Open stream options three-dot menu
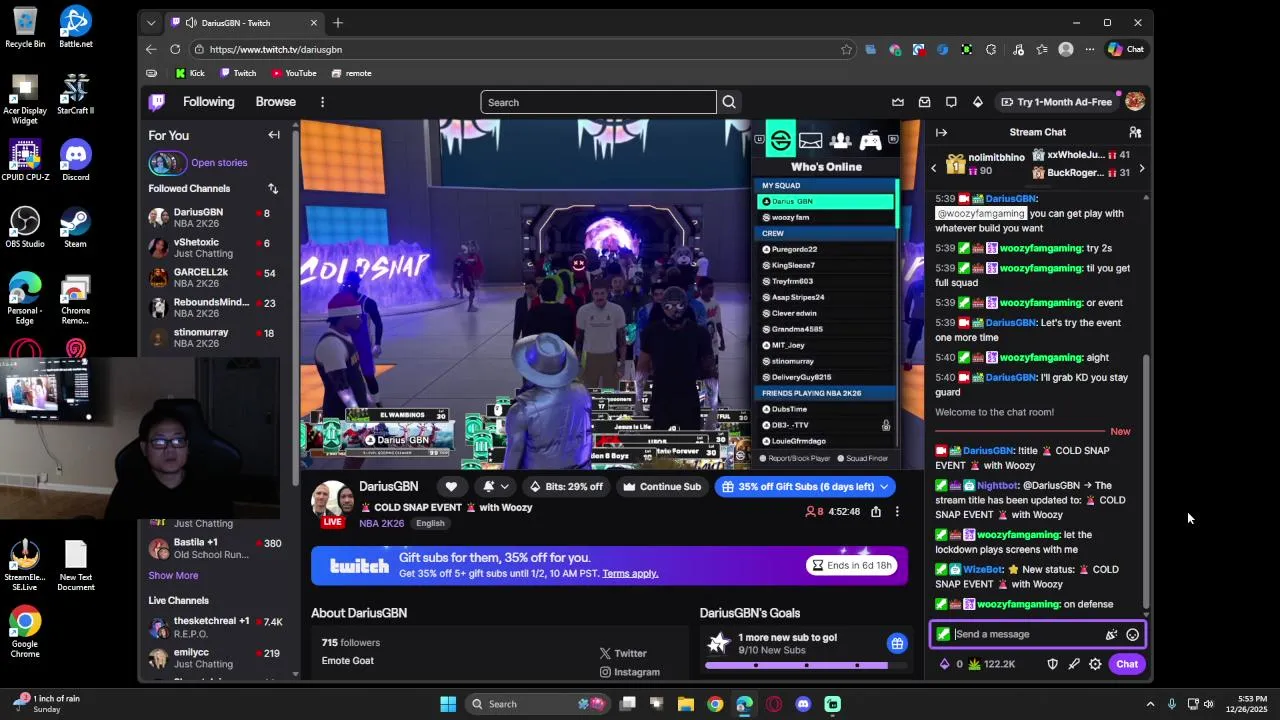The height and width of the screenshot is (720, 1280). [897, 512]
